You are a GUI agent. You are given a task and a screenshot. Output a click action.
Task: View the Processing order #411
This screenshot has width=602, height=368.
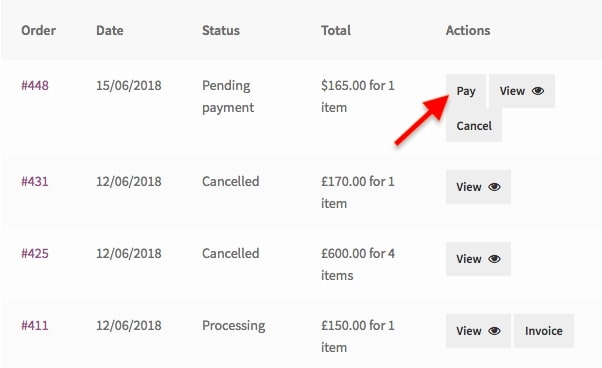478,331
